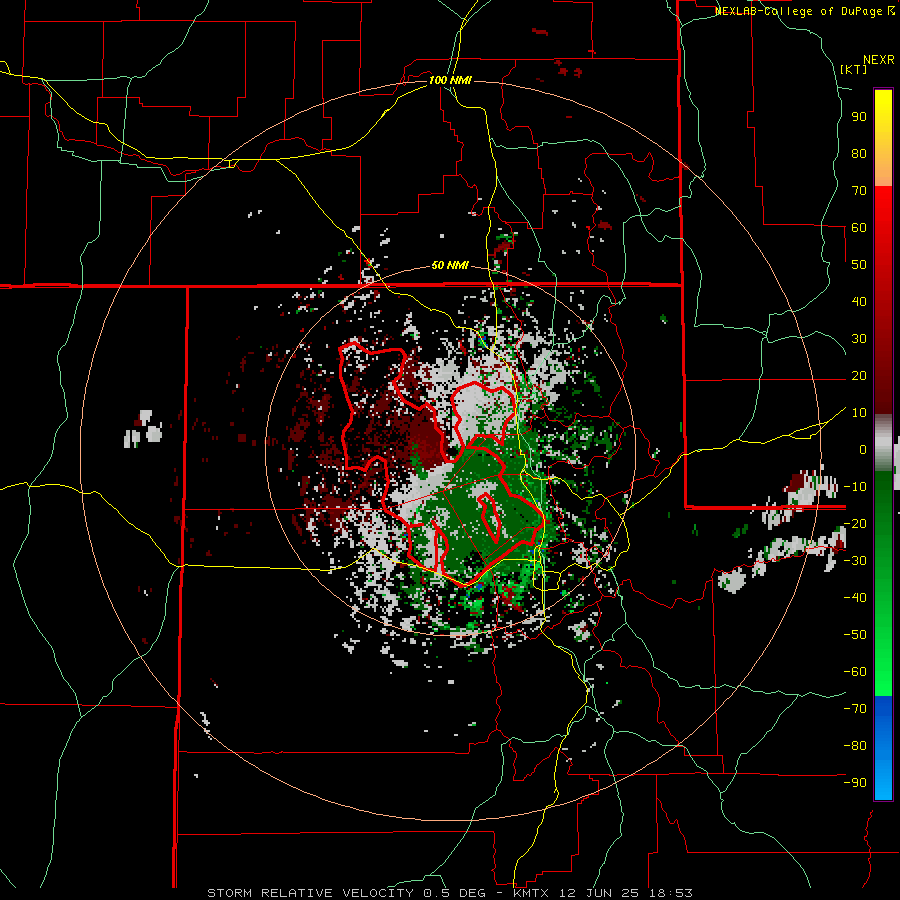Select the -50 value on the velocity scale
This screenshot has width=900, height=900.
855,634
